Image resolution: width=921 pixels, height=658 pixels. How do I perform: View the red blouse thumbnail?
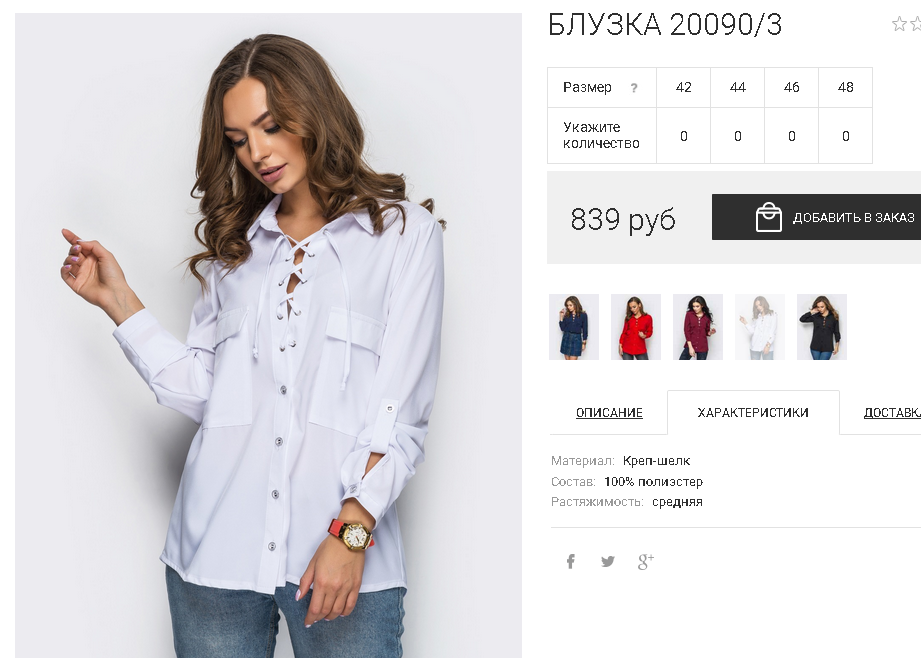(x=636, y=327)
